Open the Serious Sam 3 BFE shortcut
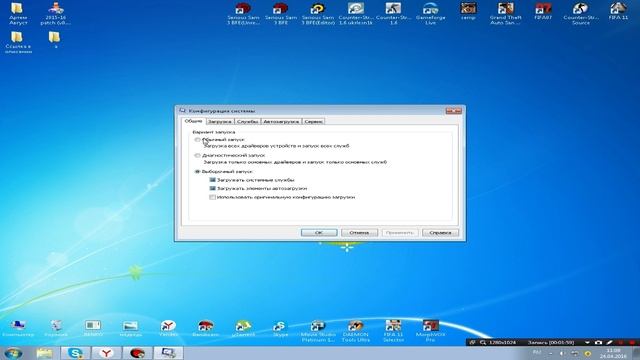This screenshot has width=640, height=360. coord(281,13)
